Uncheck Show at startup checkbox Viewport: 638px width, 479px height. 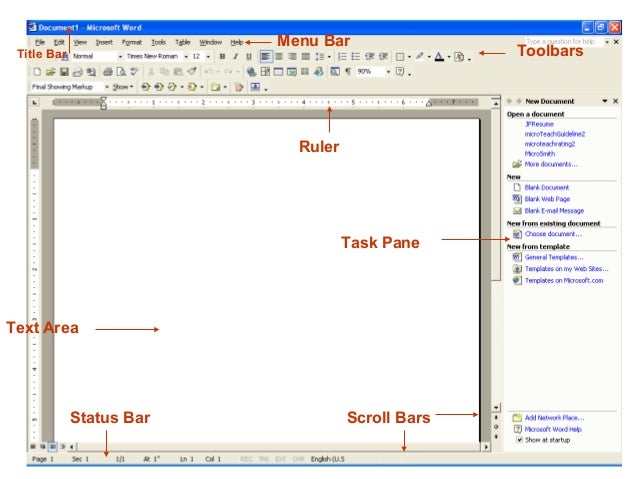tap(519, 440)
